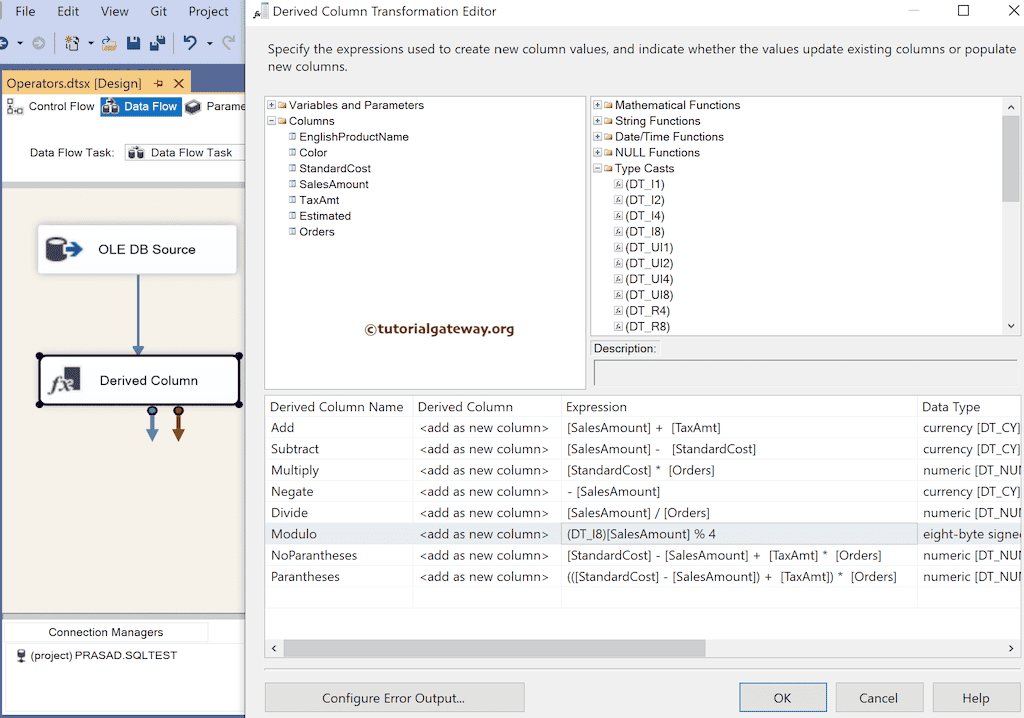This screenshot has width=1024, height=718.
Task: Click the Save All toolbar icon
Action: click(x=159, y=42)
